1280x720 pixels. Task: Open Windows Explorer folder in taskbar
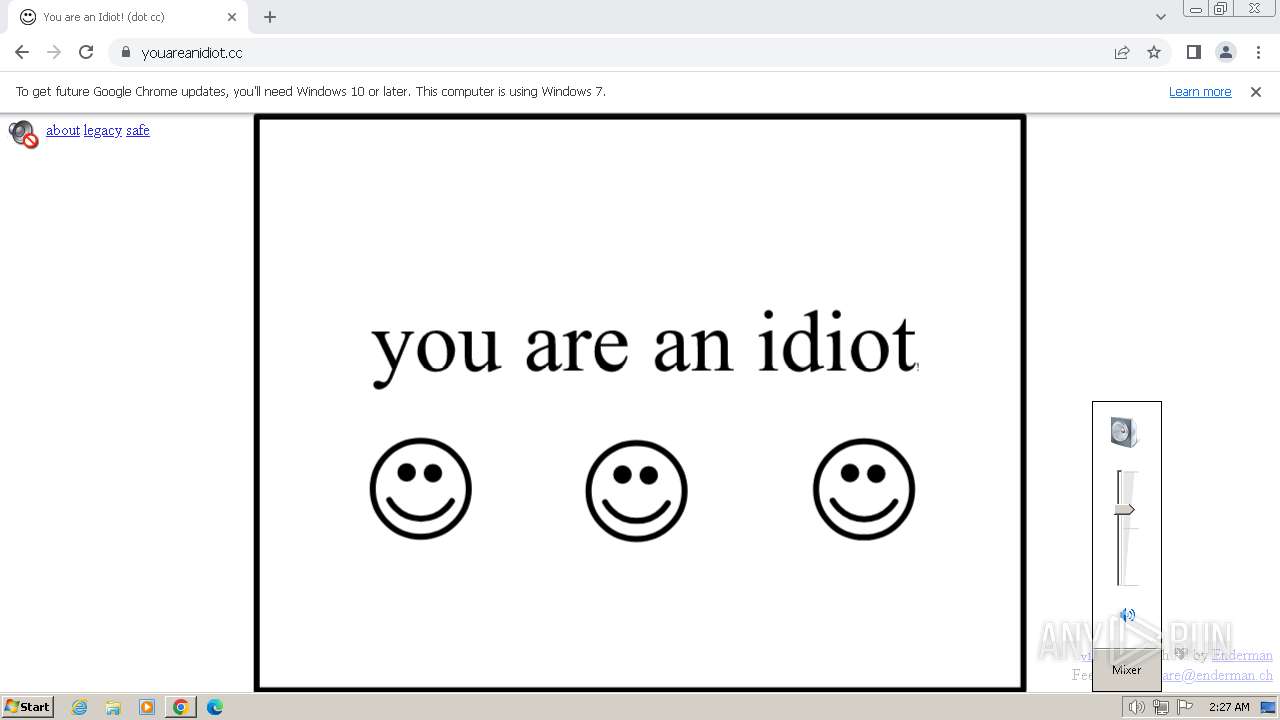(113, 707)
